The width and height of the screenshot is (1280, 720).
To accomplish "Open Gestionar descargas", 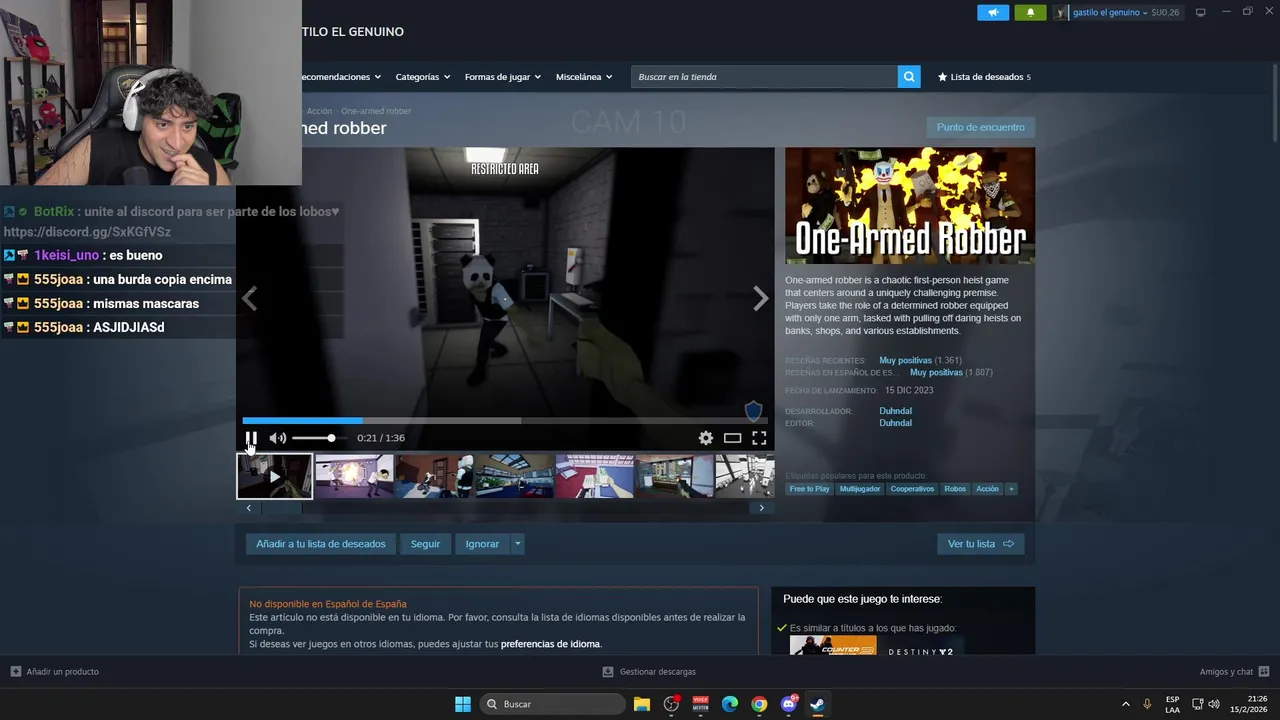I will point(650,672).
